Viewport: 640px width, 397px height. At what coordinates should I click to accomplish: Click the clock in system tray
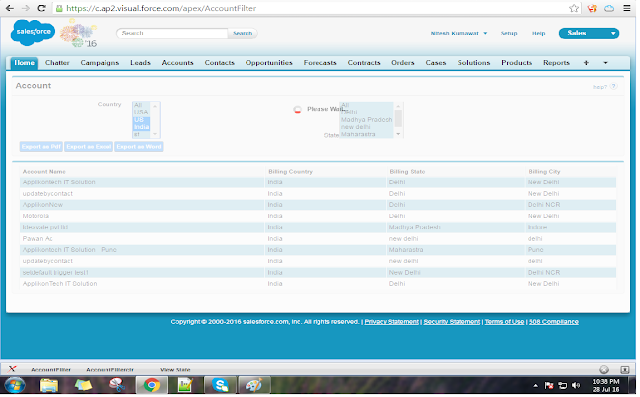pos(606,385)
